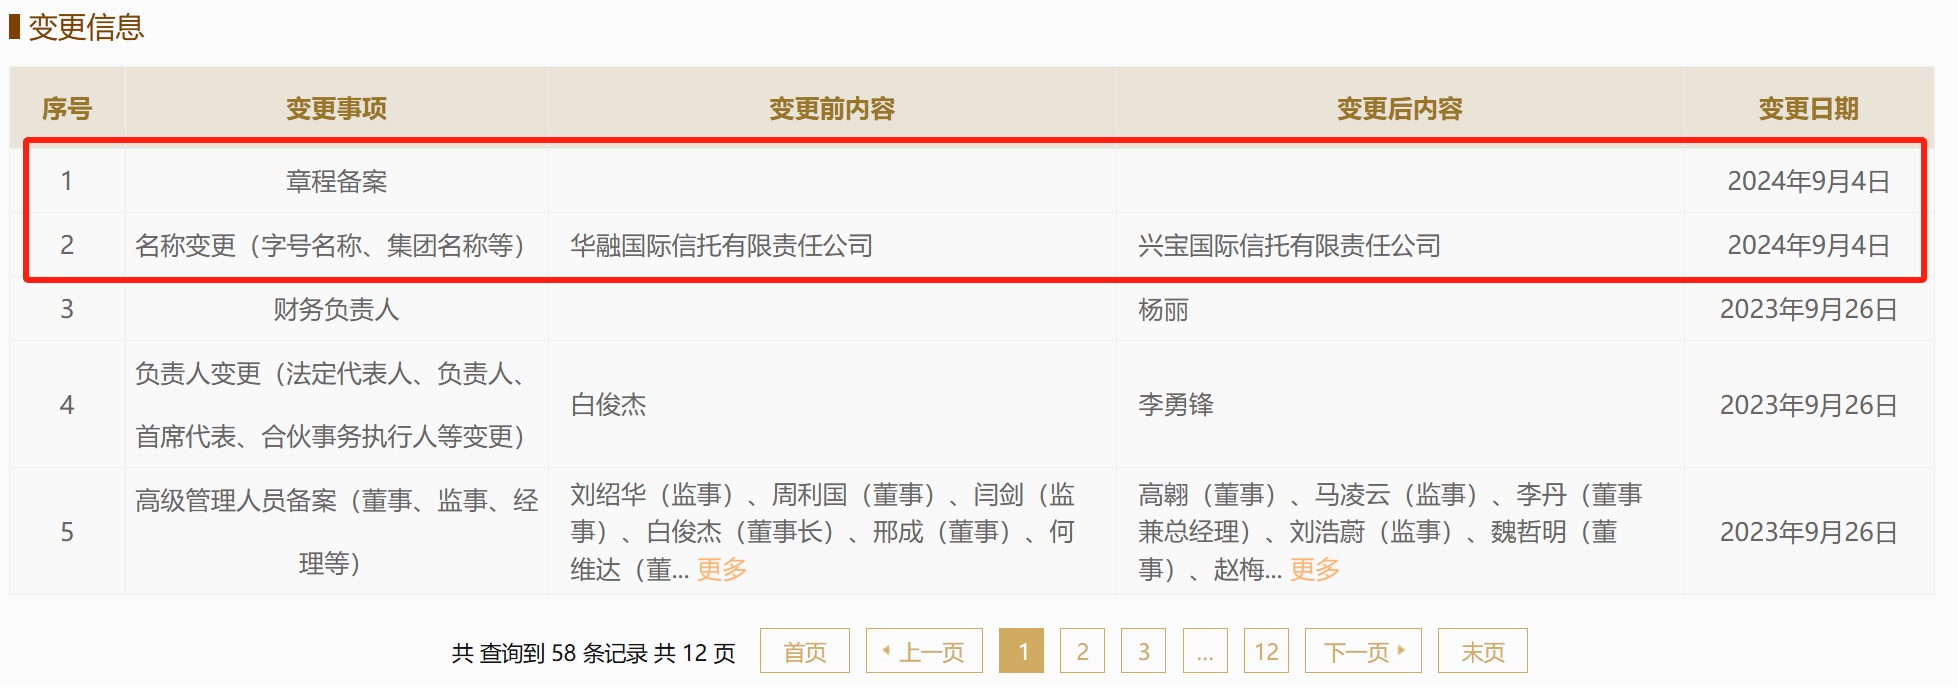Click the 变更事项 column header
Viewport: 1957px width, 687px height.
(x=336, y=108)
